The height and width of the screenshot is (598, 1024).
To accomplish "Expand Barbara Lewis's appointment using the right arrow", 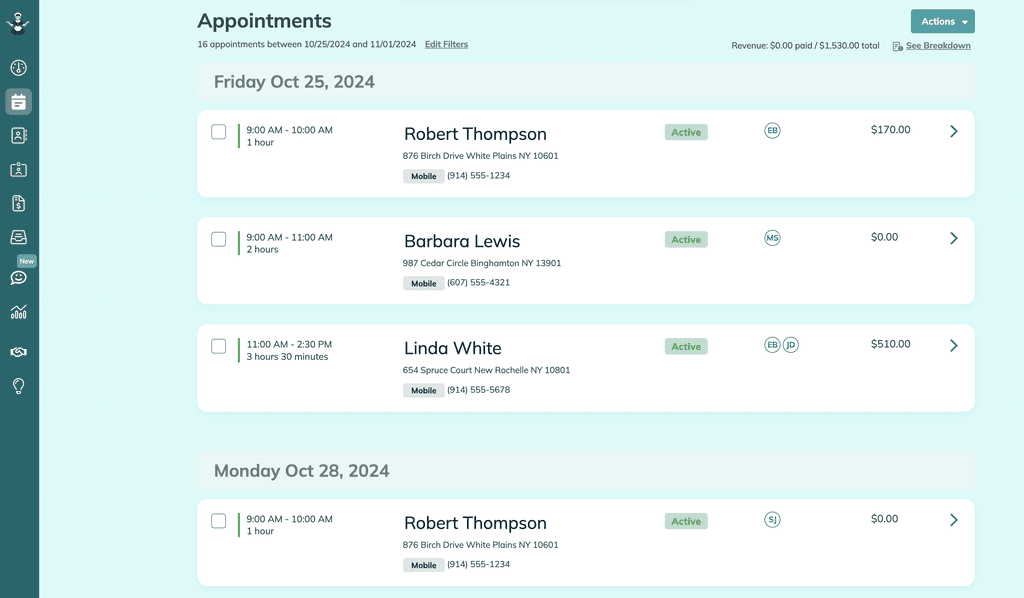I will click(953, 238).
